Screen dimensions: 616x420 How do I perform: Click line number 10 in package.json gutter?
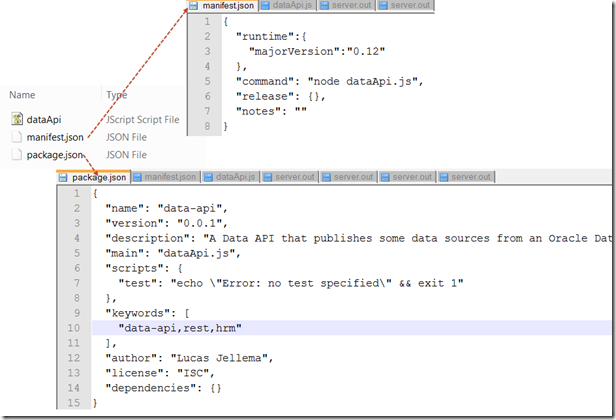coord(73,328)
